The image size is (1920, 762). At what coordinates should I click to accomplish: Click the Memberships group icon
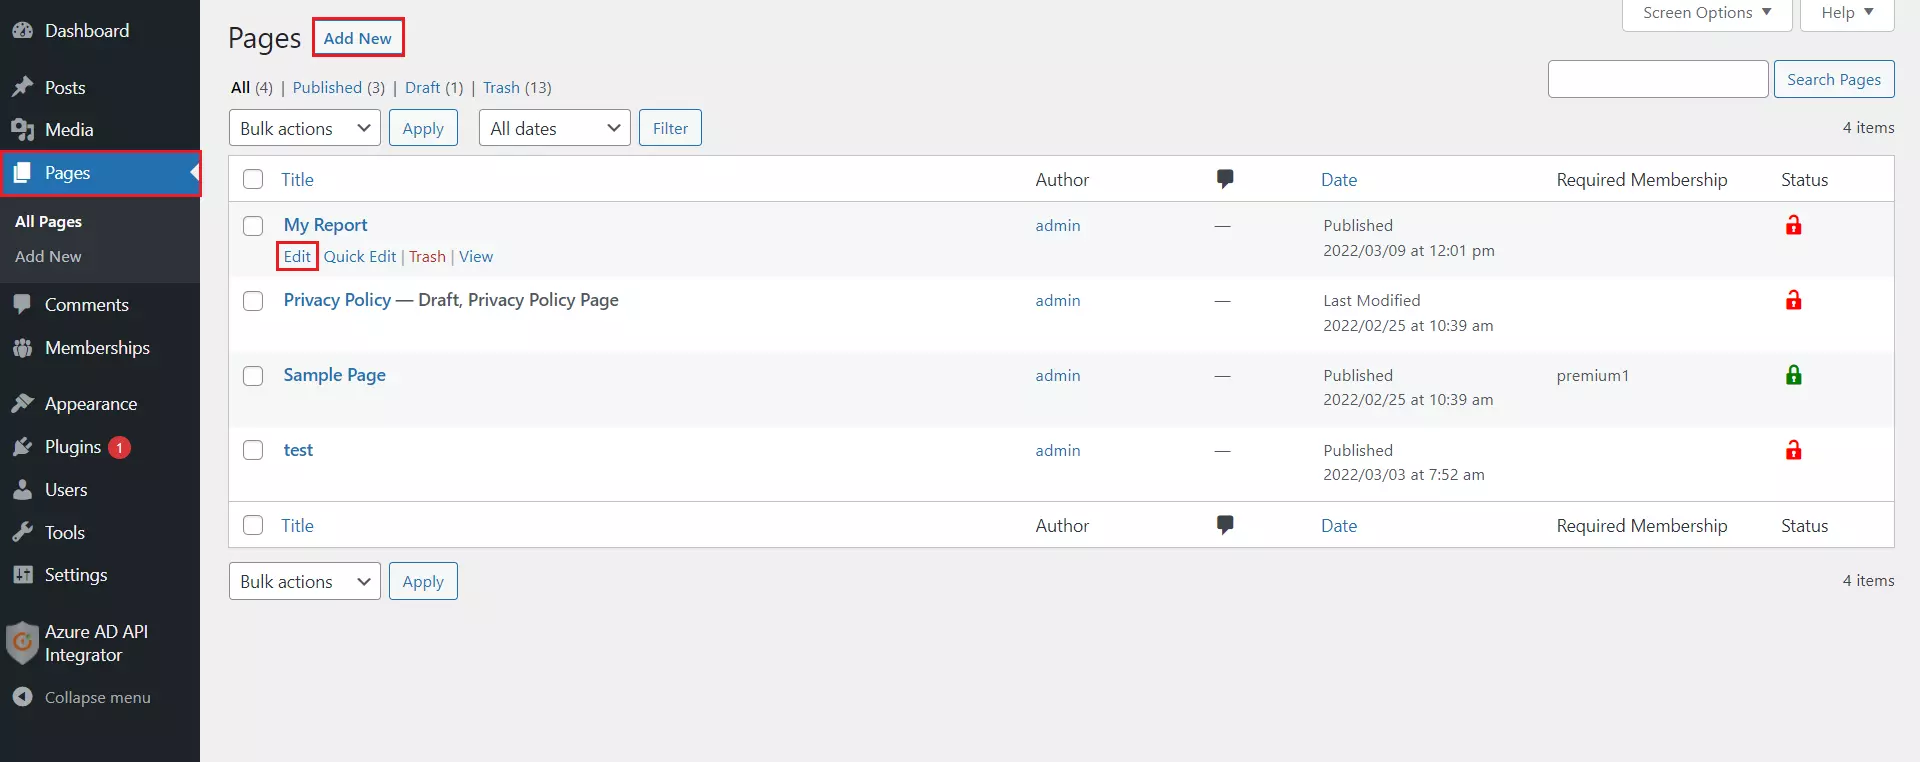pos(22,348)
